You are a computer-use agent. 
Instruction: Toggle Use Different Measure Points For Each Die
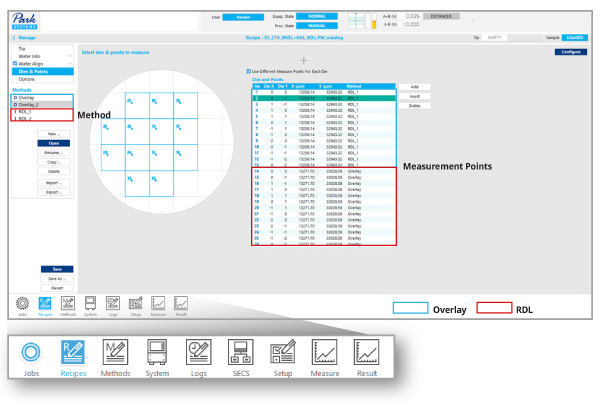pos(248,71)
